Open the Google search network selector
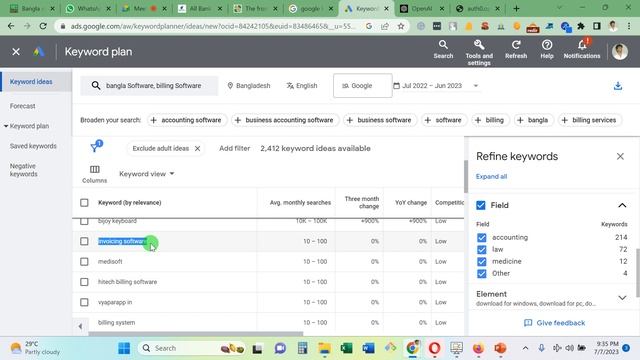 pos(362,86)
